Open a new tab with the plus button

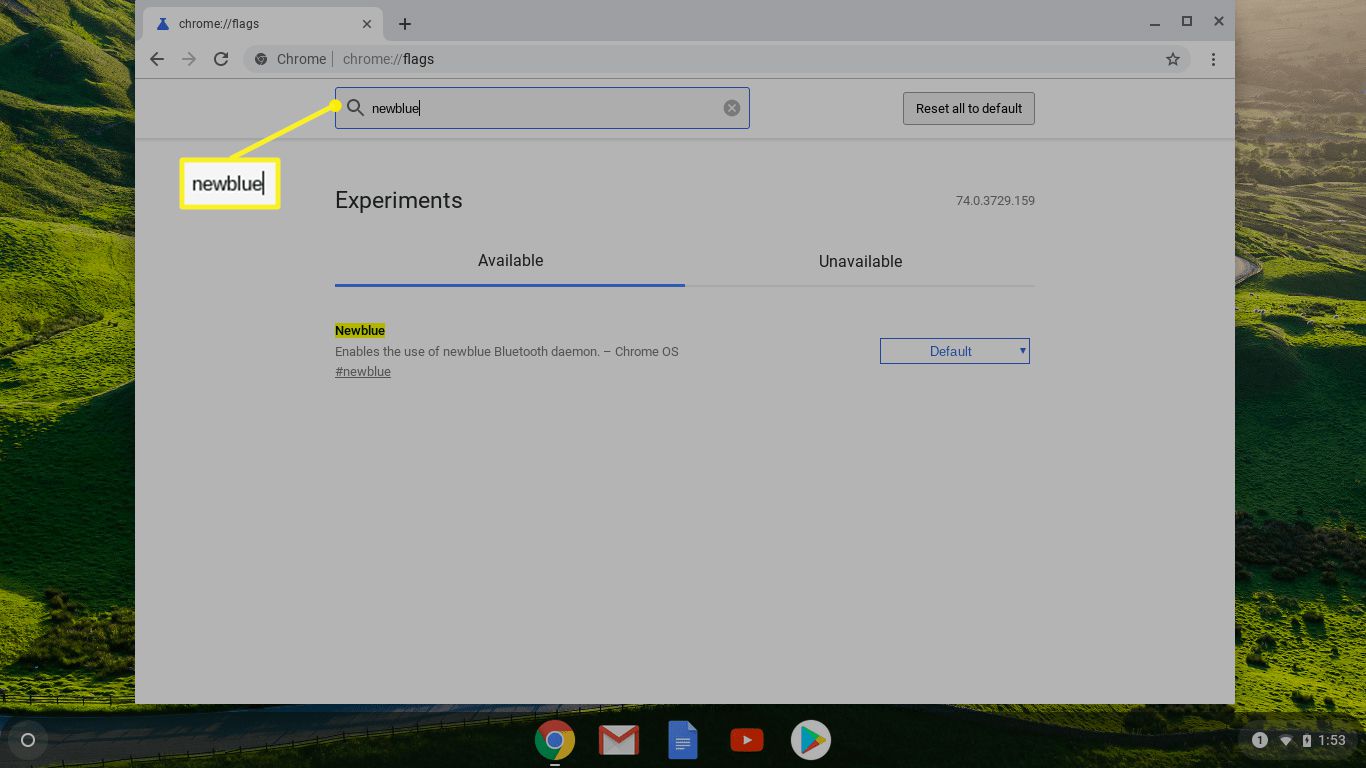tap(404, 24)
